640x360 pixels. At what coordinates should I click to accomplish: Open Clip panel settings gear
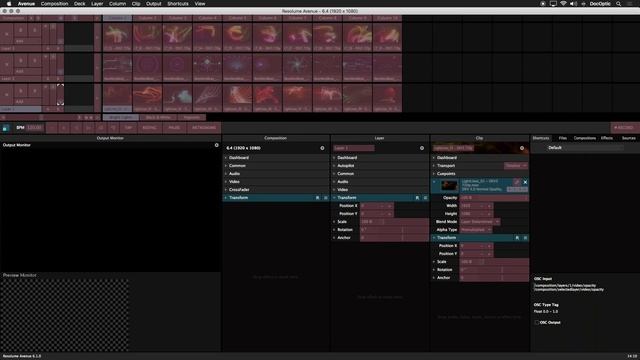(522, 148)
